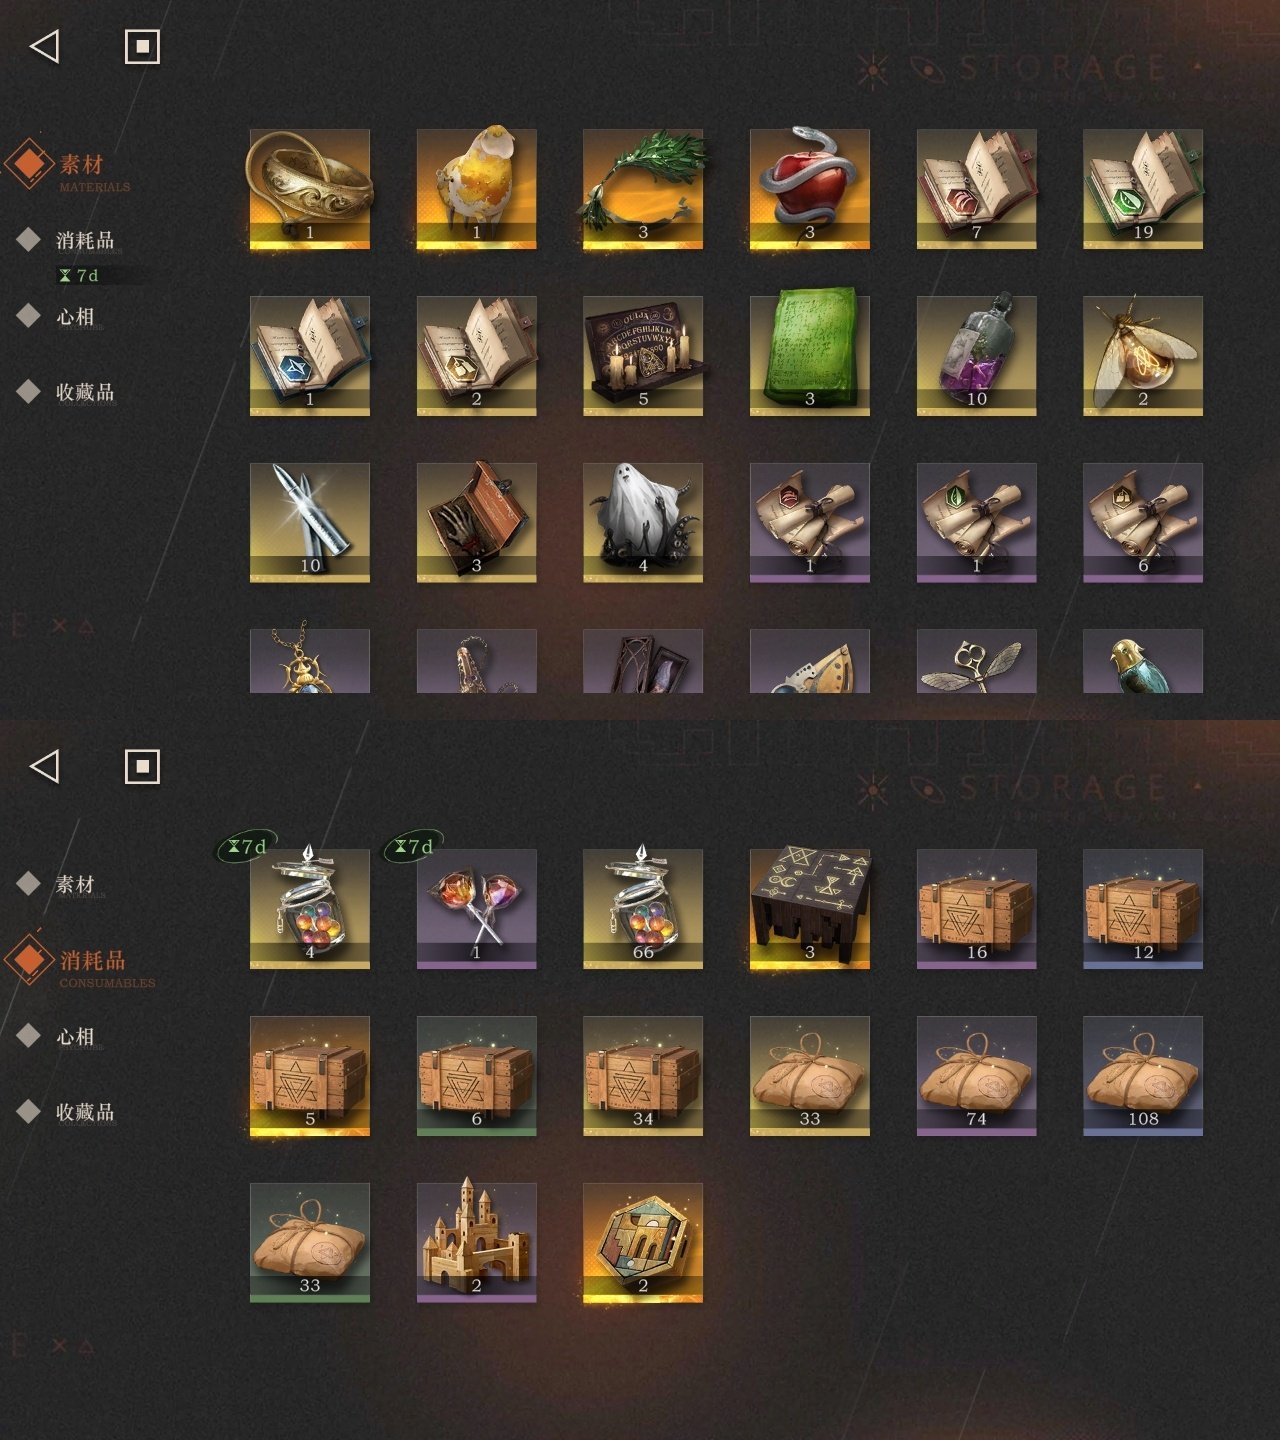Screen dimensions: 1280x1440
Task: Select the green stone tablet item
Action: pyautogui.click(x=810, y=356)
